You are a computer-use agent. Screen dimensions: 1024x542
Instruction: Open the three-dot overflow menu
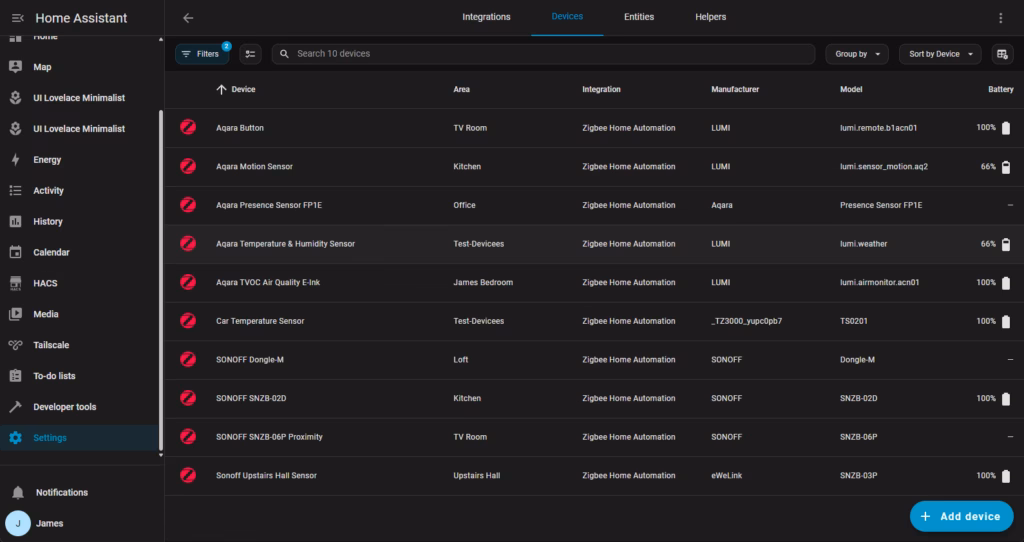pyautogui.click(x=1001, y=18)
